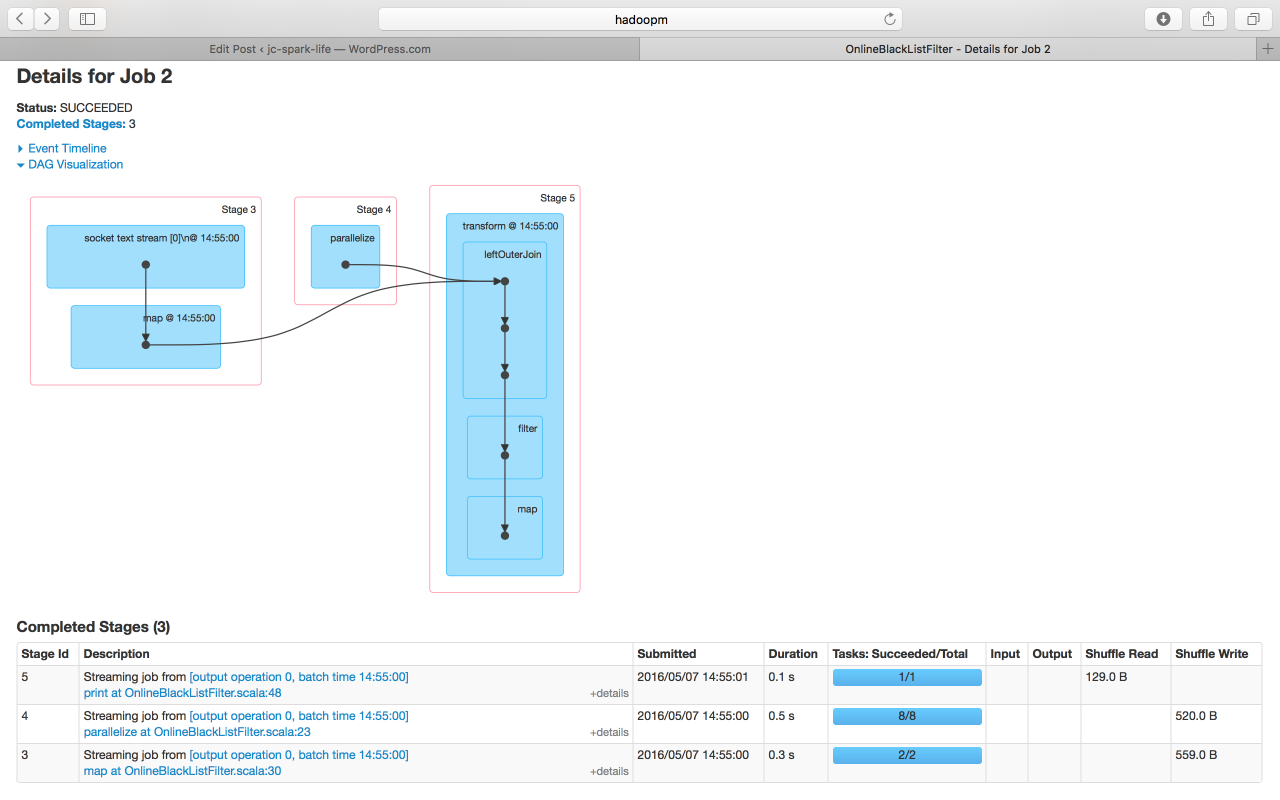Sort by Description column header

116,654
